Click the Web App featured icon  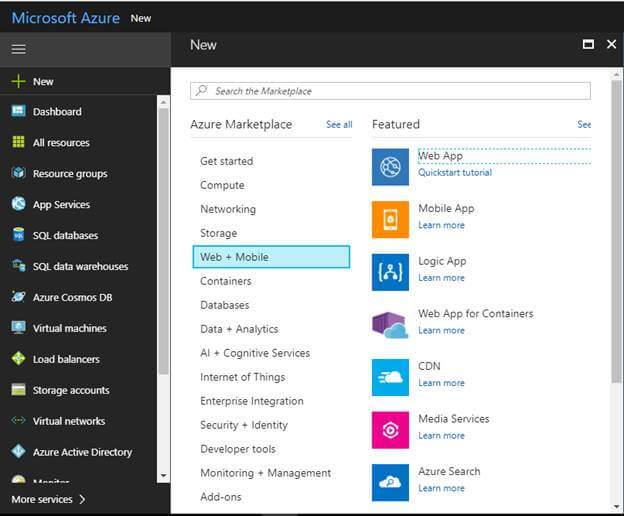point(390,166)
